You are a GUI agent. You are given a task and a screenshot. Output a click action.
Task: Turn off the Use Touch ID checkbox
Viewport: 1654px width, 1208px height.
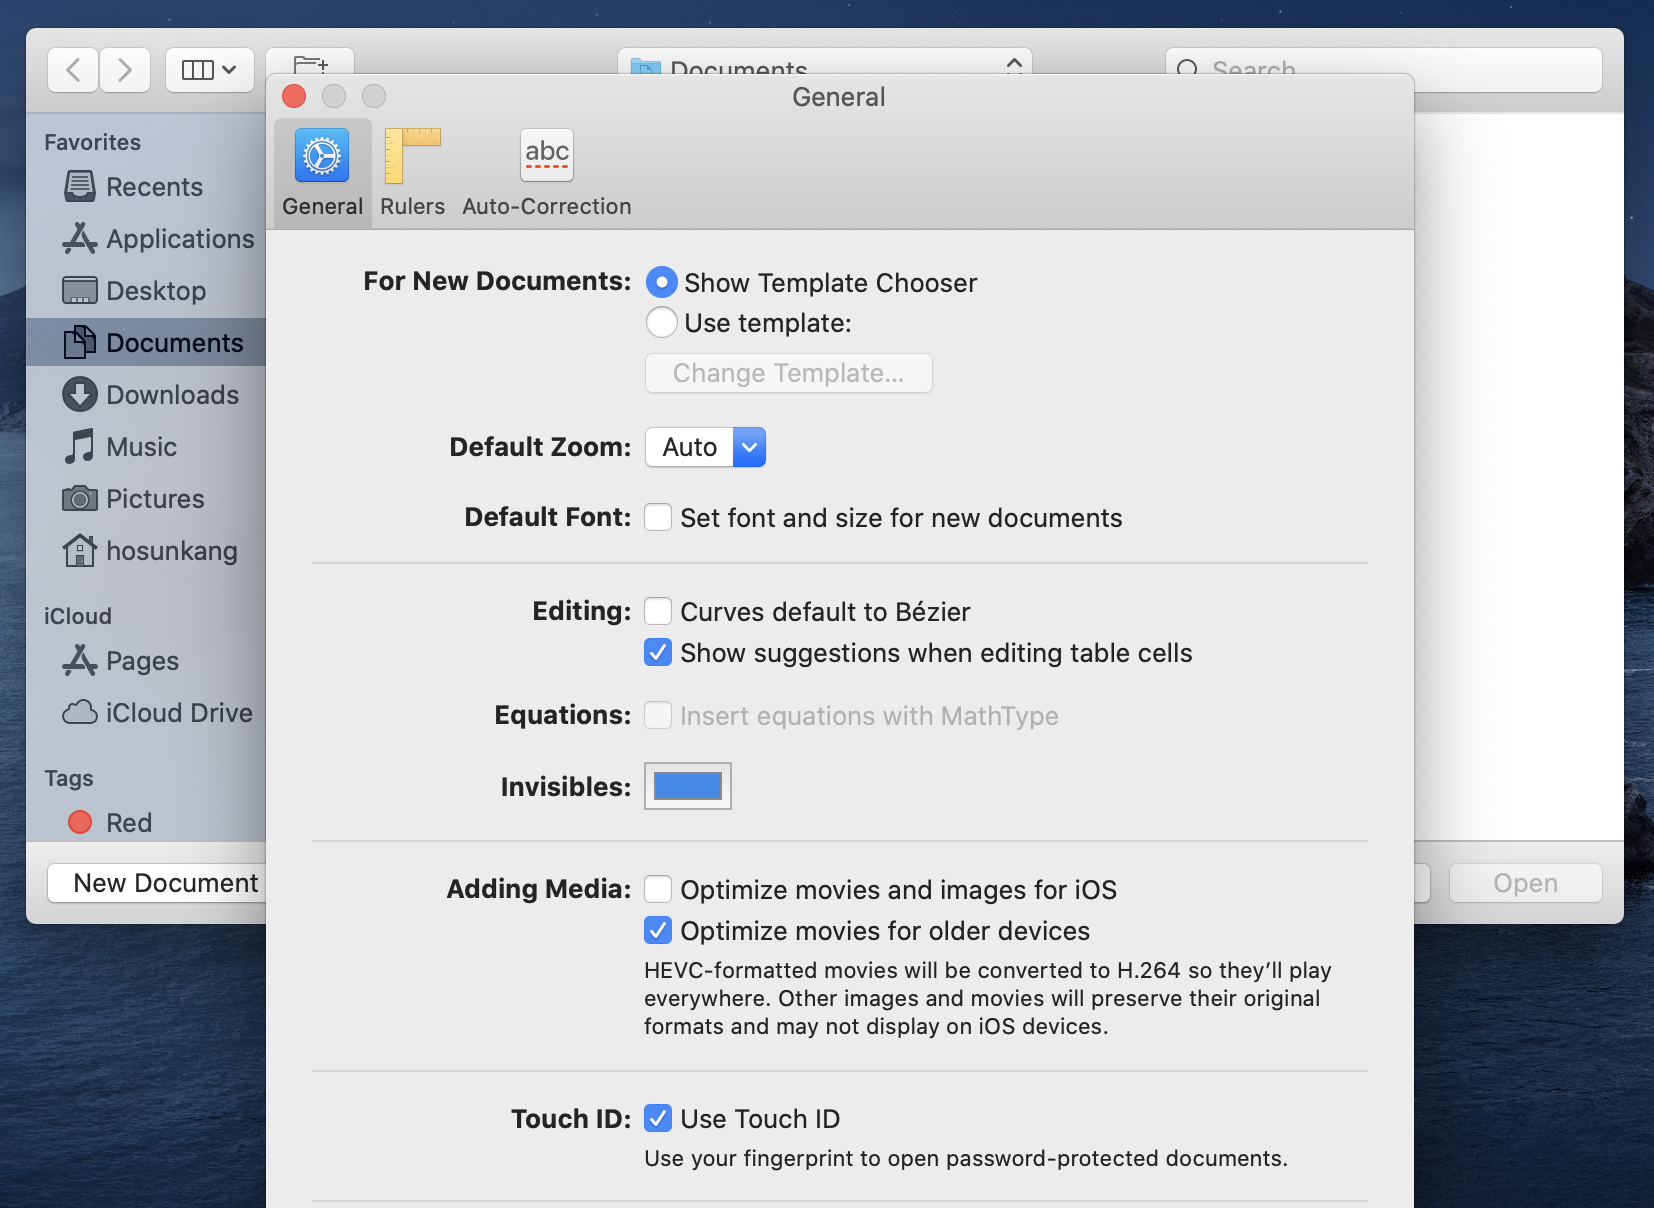pyautogui.click(x=658, y=1118)
